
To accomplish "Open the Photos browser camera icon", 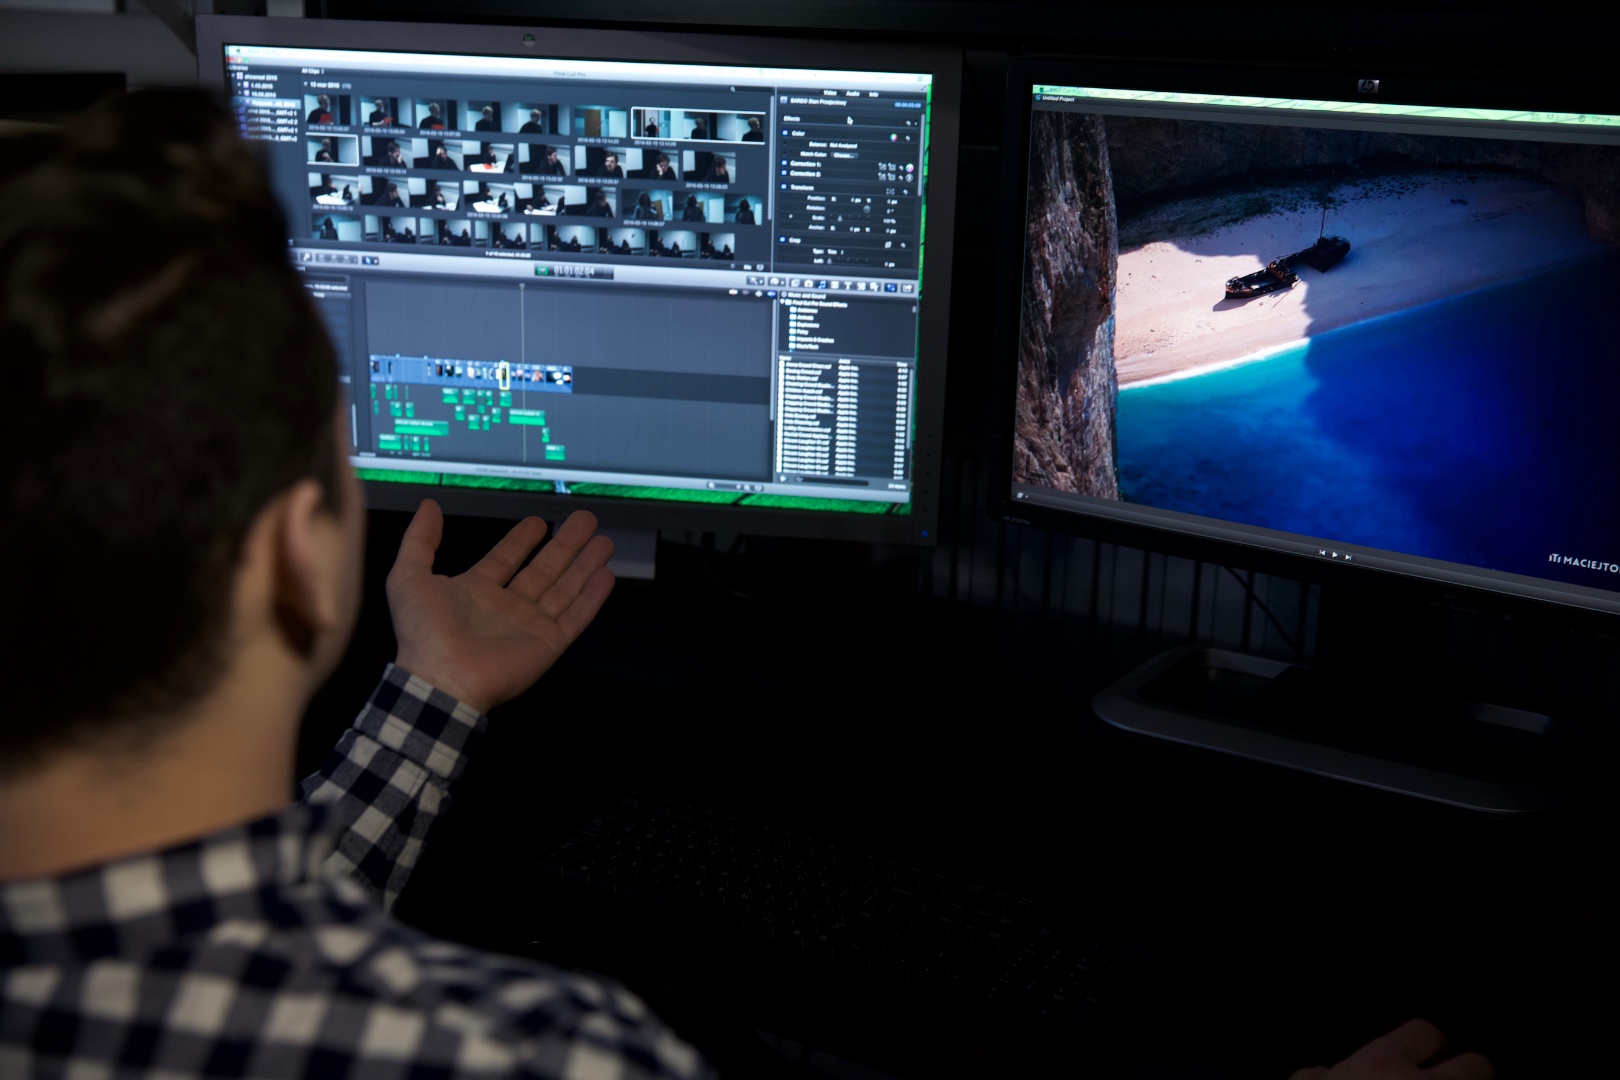I will [809, 284].
